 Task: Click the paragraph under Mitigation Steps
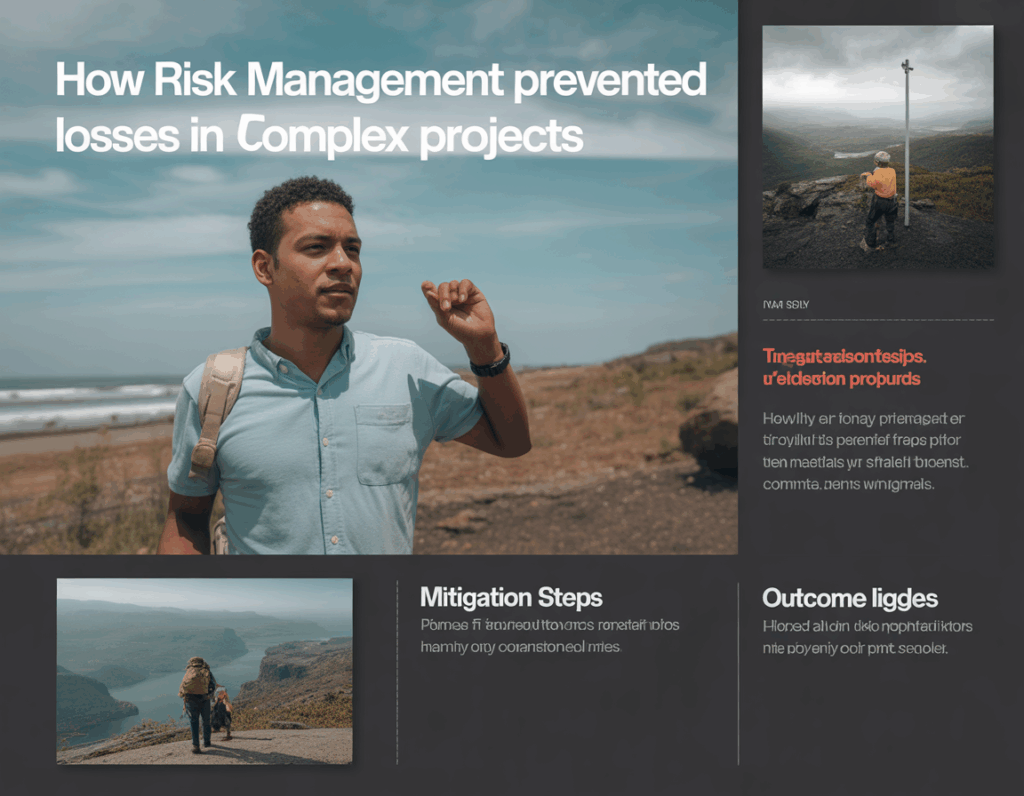click(x=549, y=636)
